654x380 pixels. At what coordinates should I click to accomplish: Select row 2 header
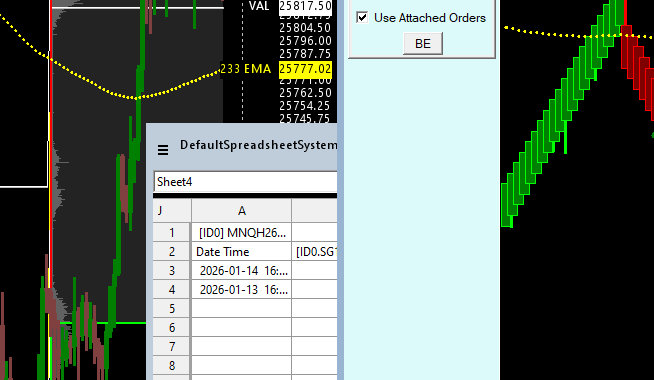171,252
